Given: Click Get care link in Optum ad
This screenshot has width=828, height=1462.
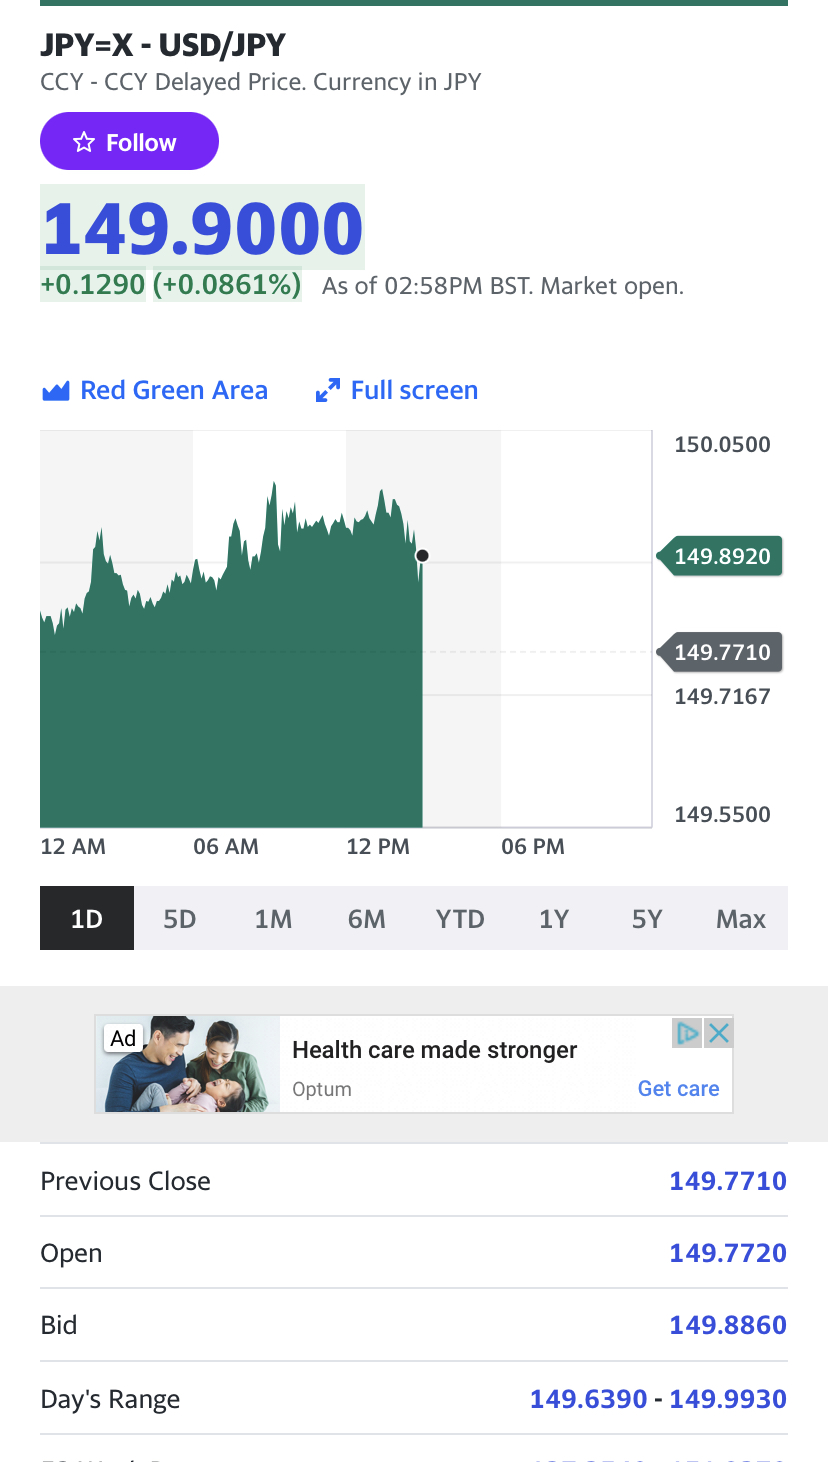Looking at the screenshot, I should click(x=678, y=1089).
